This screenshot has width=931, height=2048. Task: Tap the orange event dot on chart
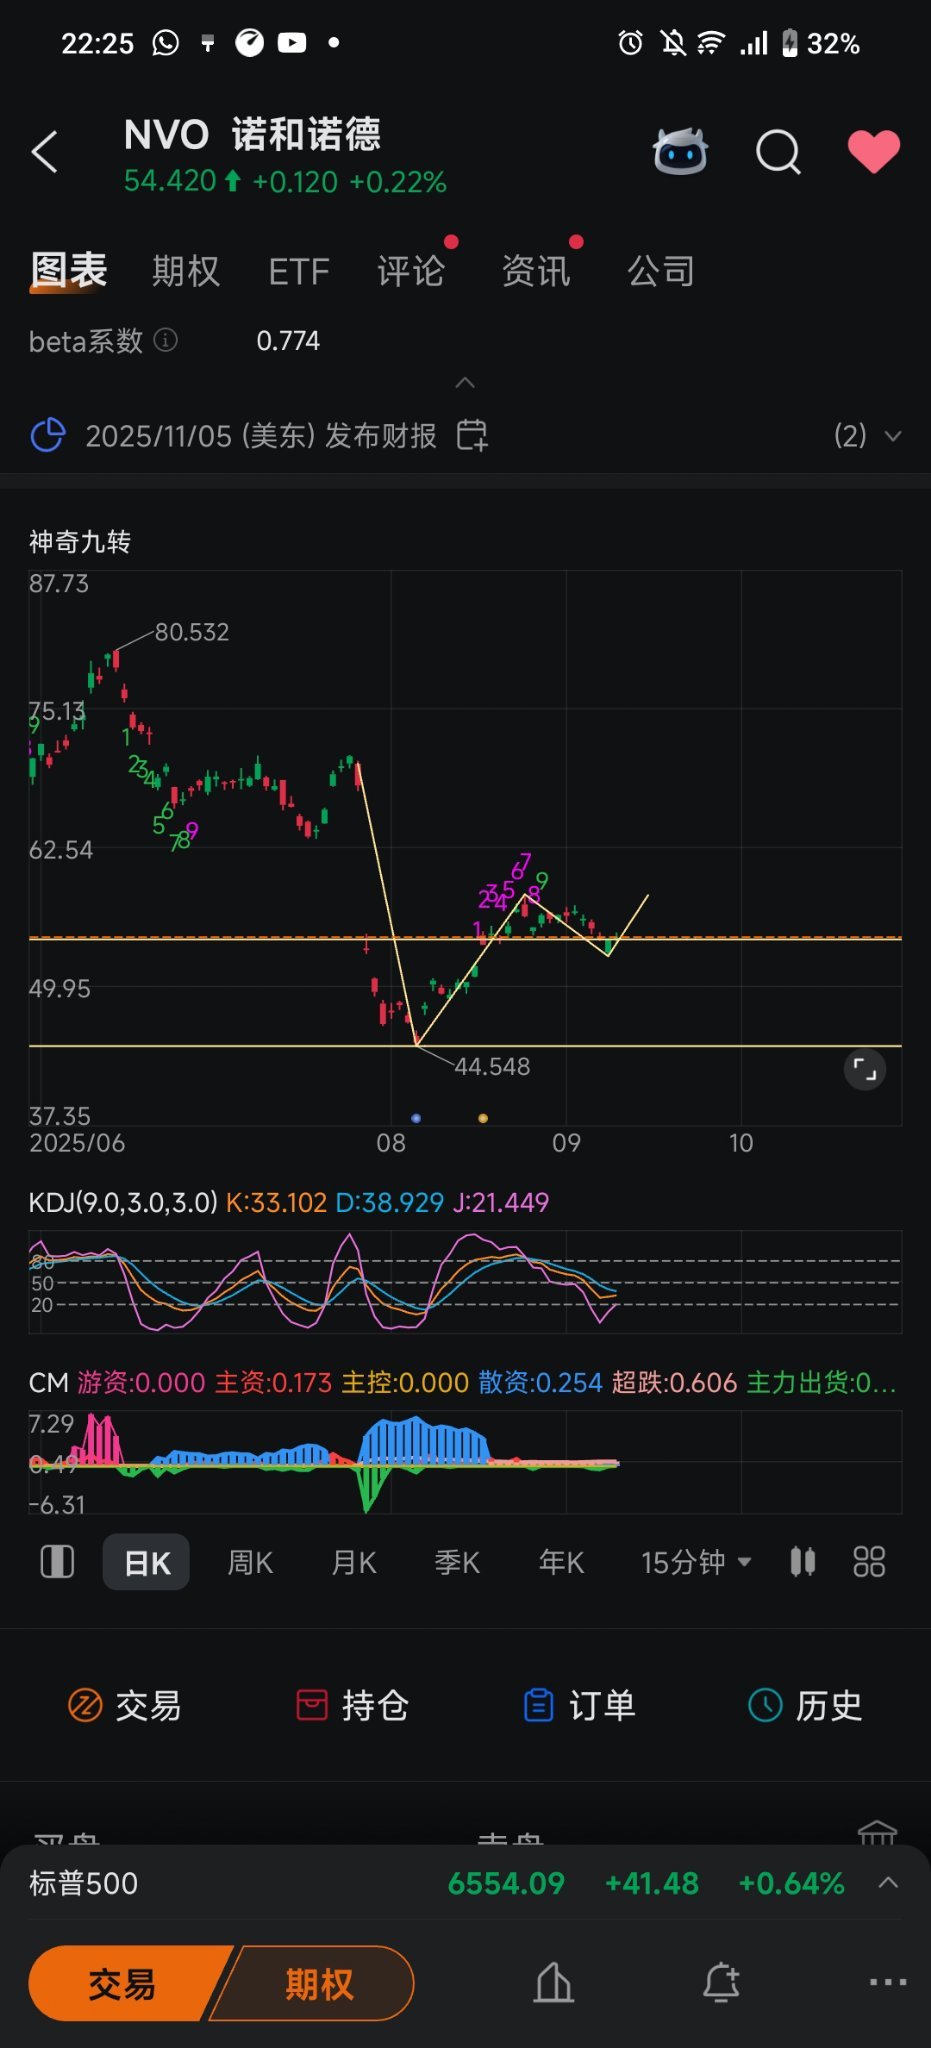[483, 1118]
